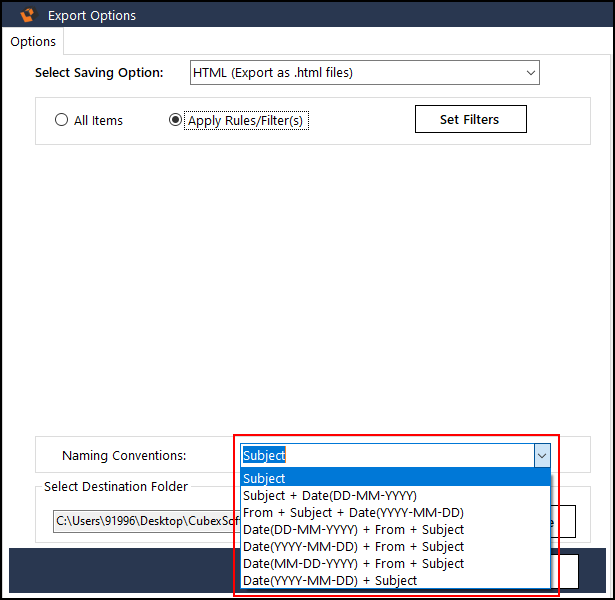615x600 pixels.
Task: Click the Naming Conventions combo box text field
Action: pyautogui.click(x=385, y=456)
